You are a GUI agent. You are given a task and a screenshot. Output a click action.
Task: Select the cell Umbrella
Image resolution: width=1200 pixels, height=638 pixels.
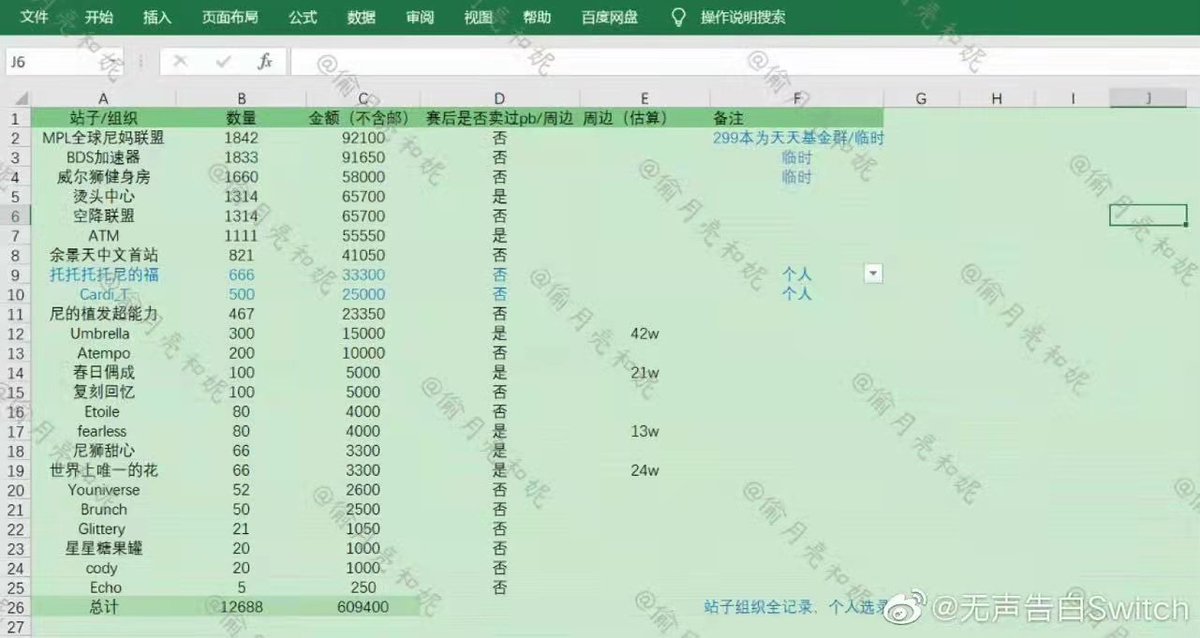(x=103, y=333)
